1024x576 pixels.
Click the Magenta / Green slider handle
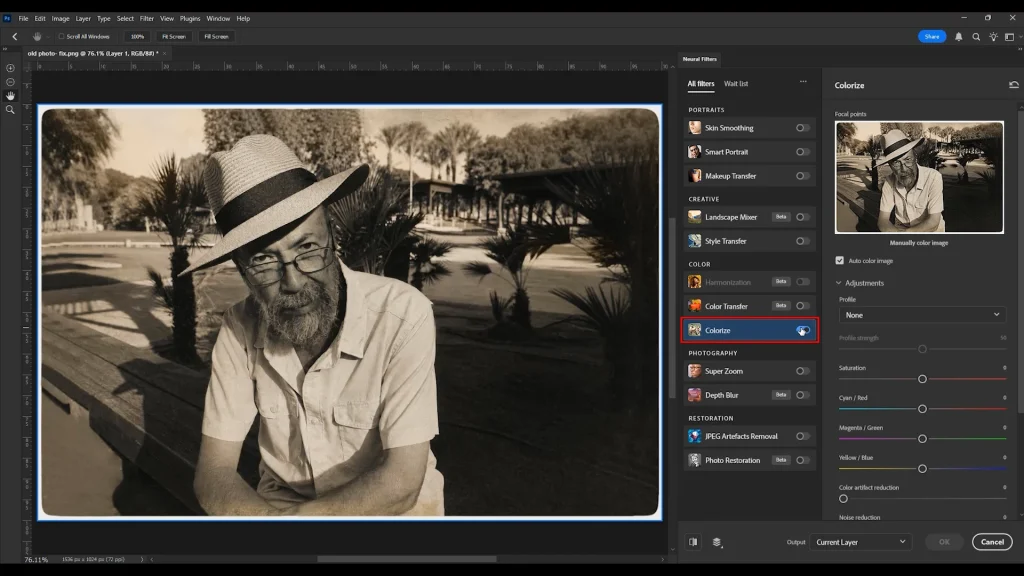coord(922,439)
